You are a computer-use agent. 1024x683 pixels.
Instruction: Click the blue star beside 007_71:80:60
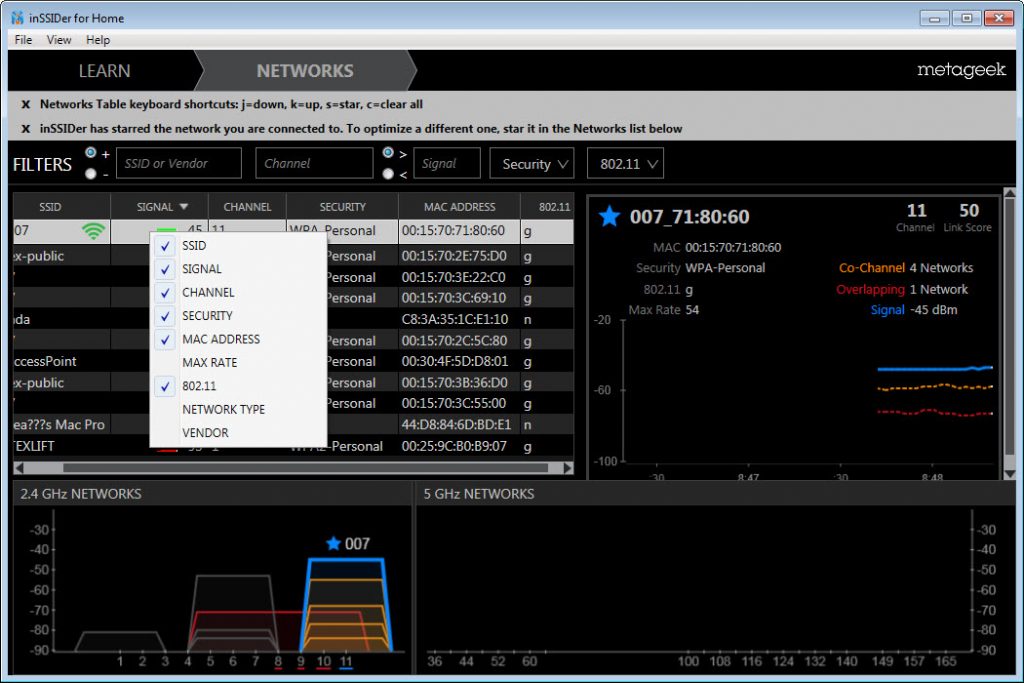click(x=609, y=216)
